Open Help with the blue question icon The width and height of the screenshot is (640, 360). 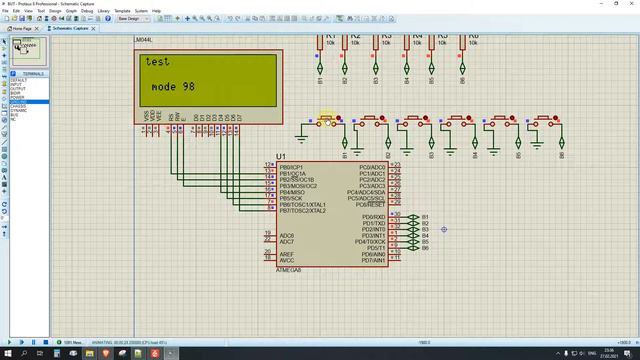click(x=108, y=19)
